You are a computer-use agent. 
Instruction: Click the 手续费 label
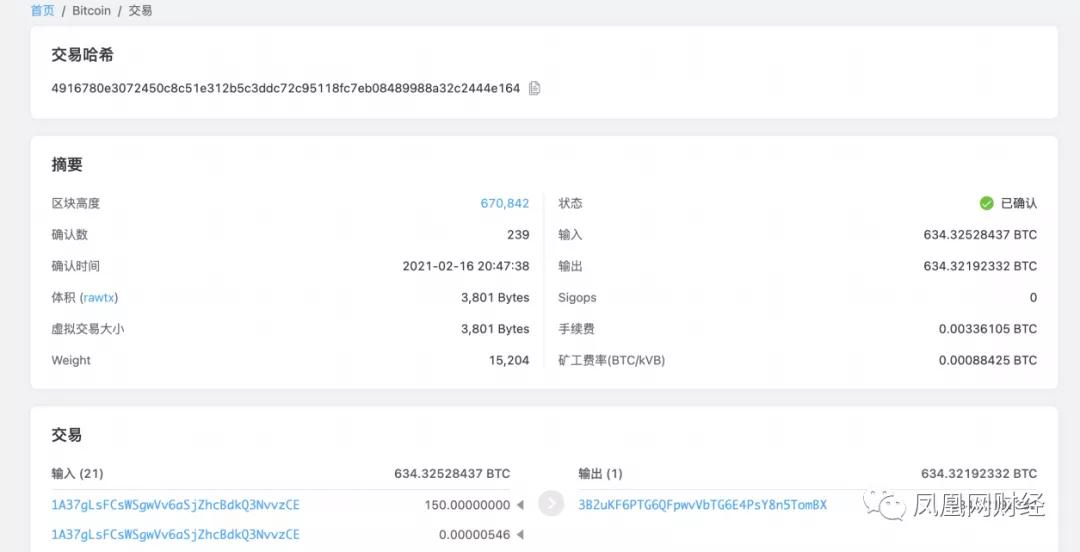click(577, 329)
